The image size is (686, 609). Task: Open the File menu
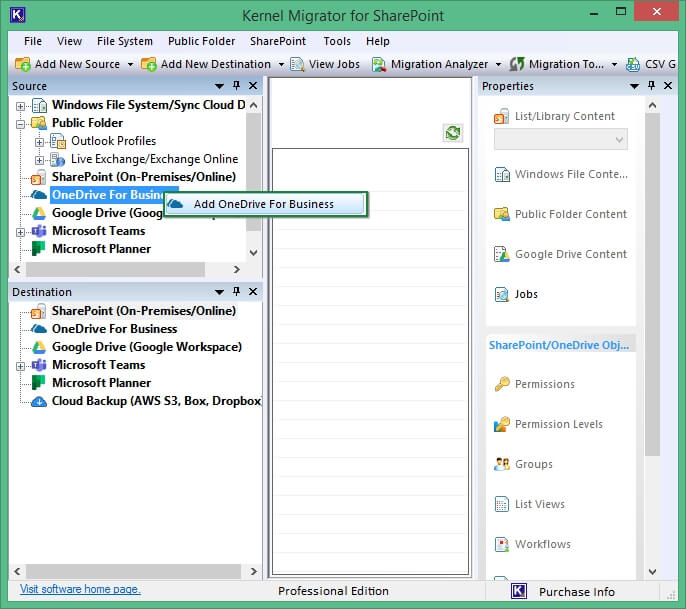coord(33,41)
